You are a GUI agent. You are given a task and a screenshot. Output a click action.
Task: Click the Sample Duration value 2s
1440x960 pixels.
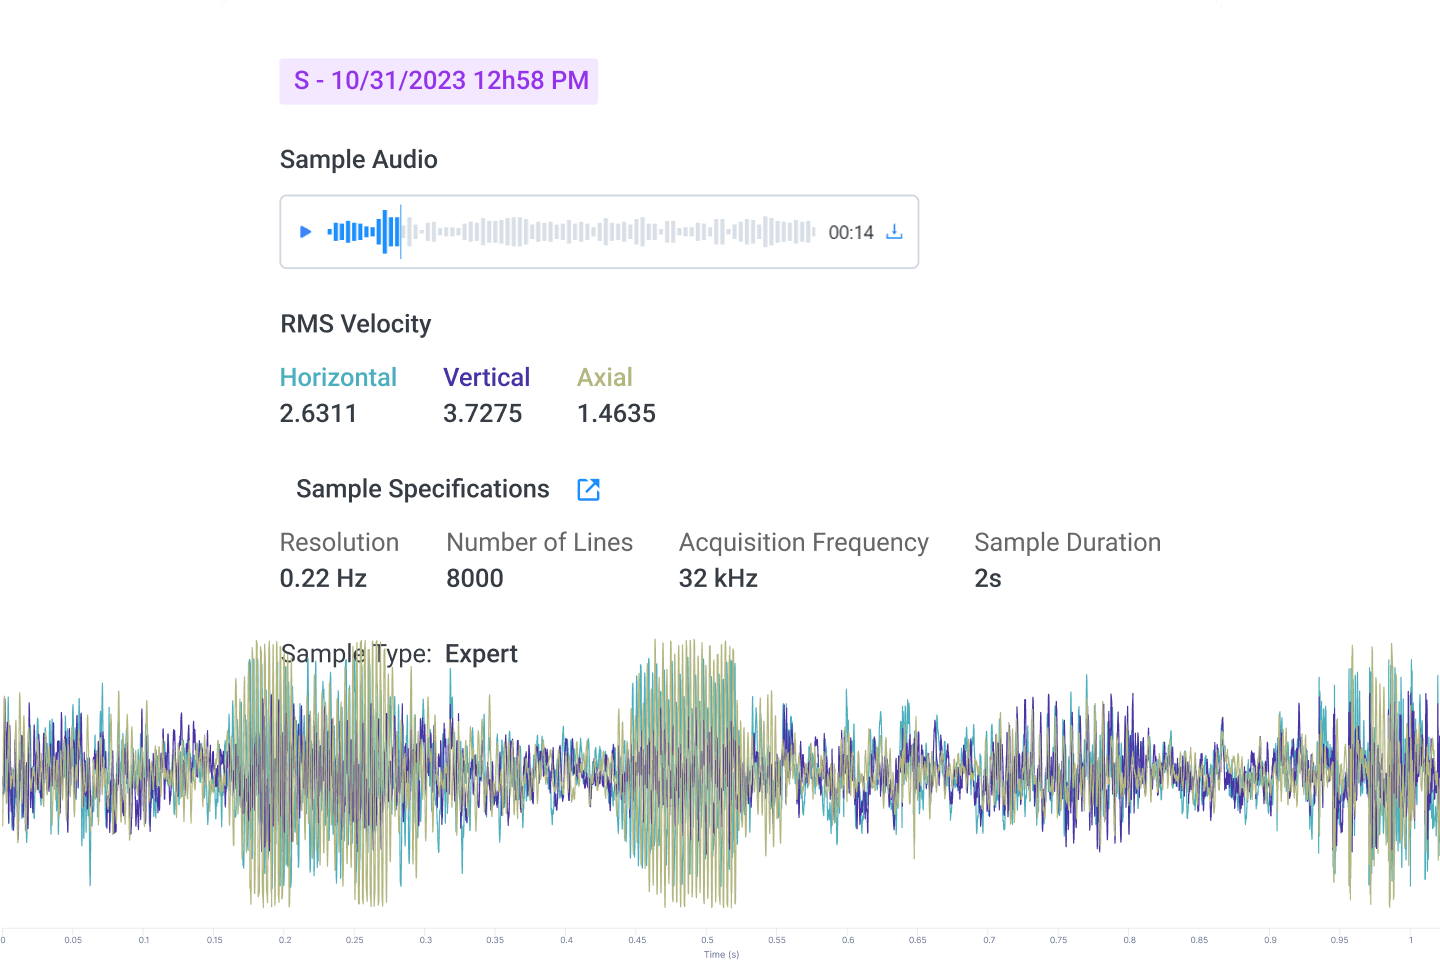coord(987,578)
